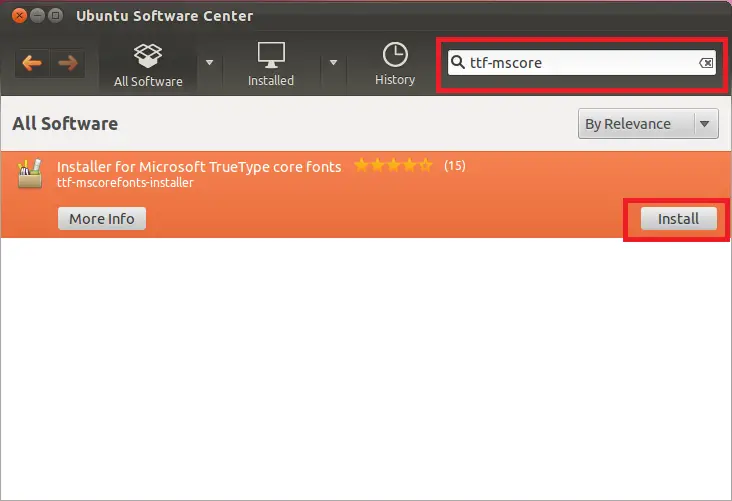This screenshot has width=732, height=501.
Task: Clear the search field text
Action: click(706, 63)
